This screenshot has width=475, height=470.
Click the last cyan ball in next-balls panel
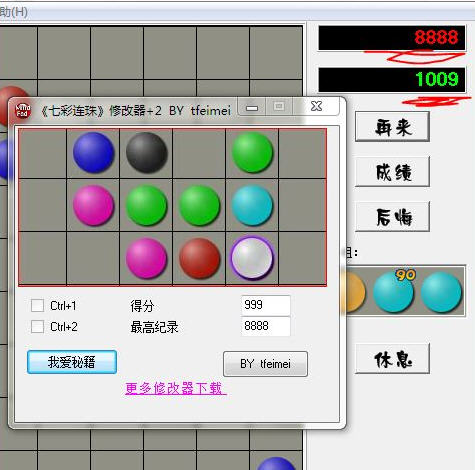441,292
